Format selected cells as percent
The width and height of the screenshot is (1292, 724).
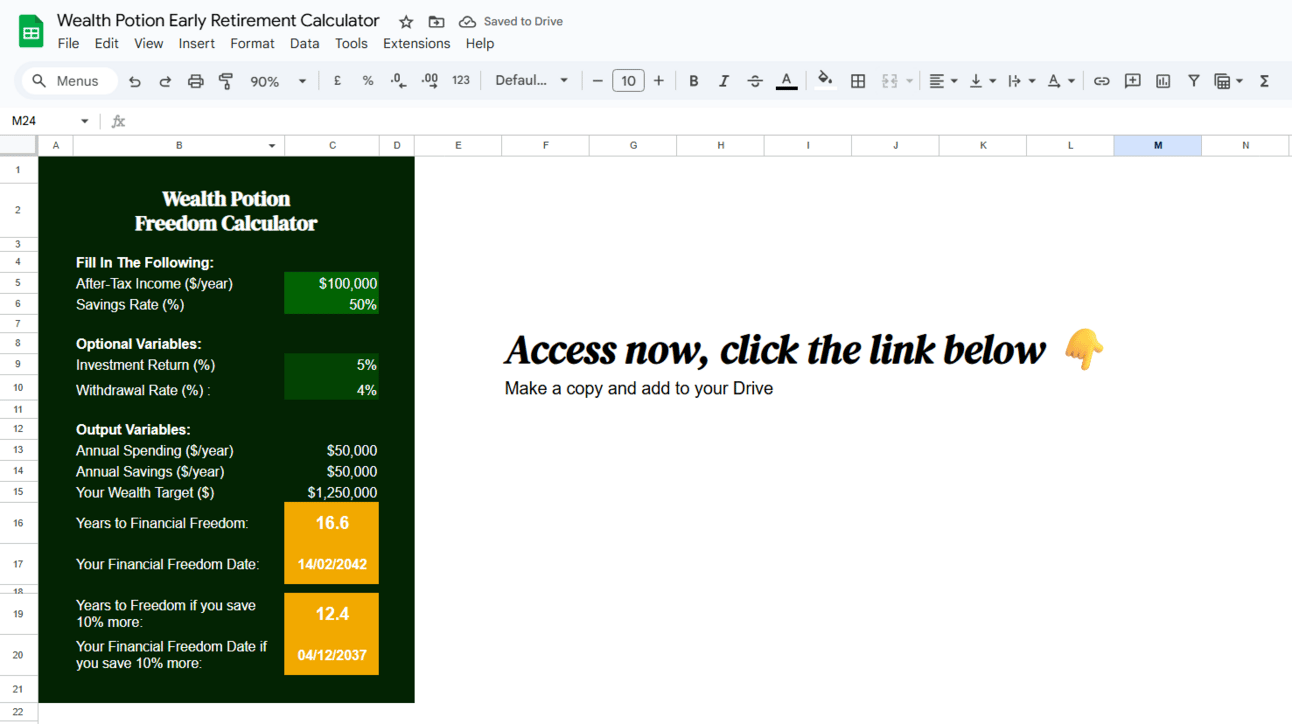tap(368, 81)
